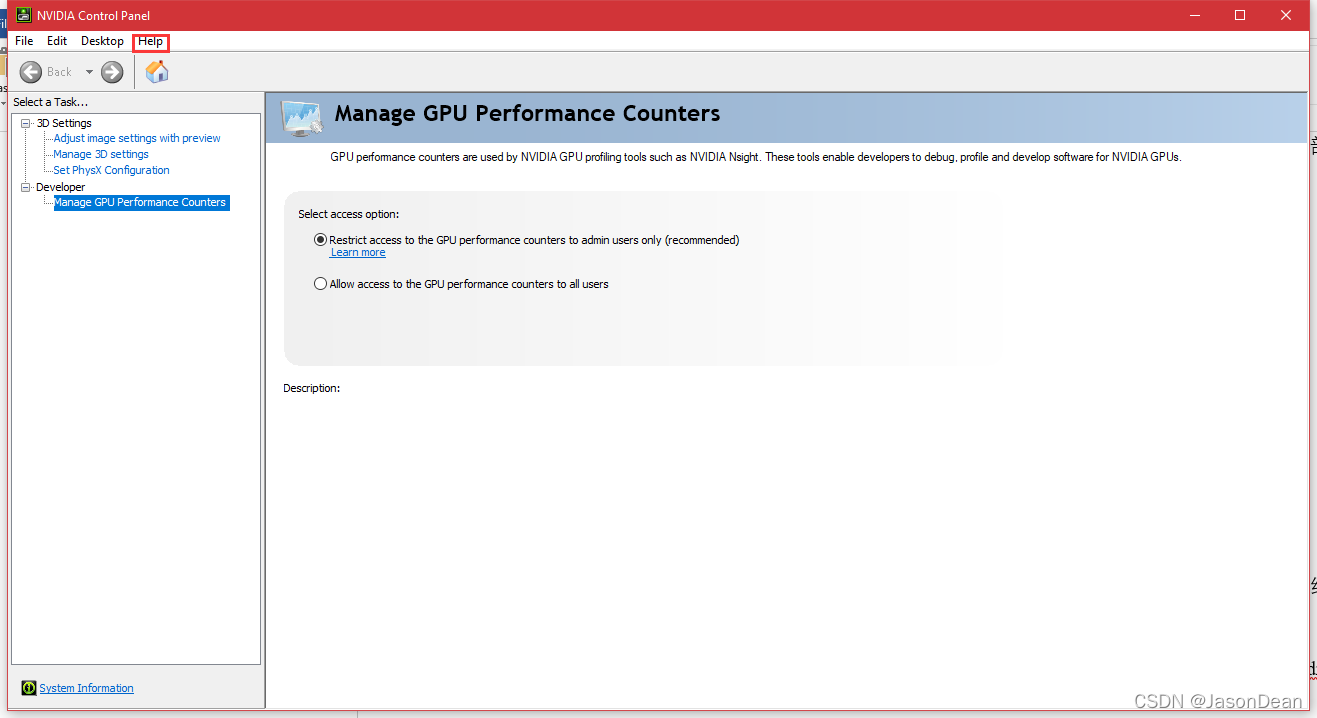The height and width of the screenshot is (718, 1317).
Task: Click the Forward arrow button
Action: pos(112,72)
